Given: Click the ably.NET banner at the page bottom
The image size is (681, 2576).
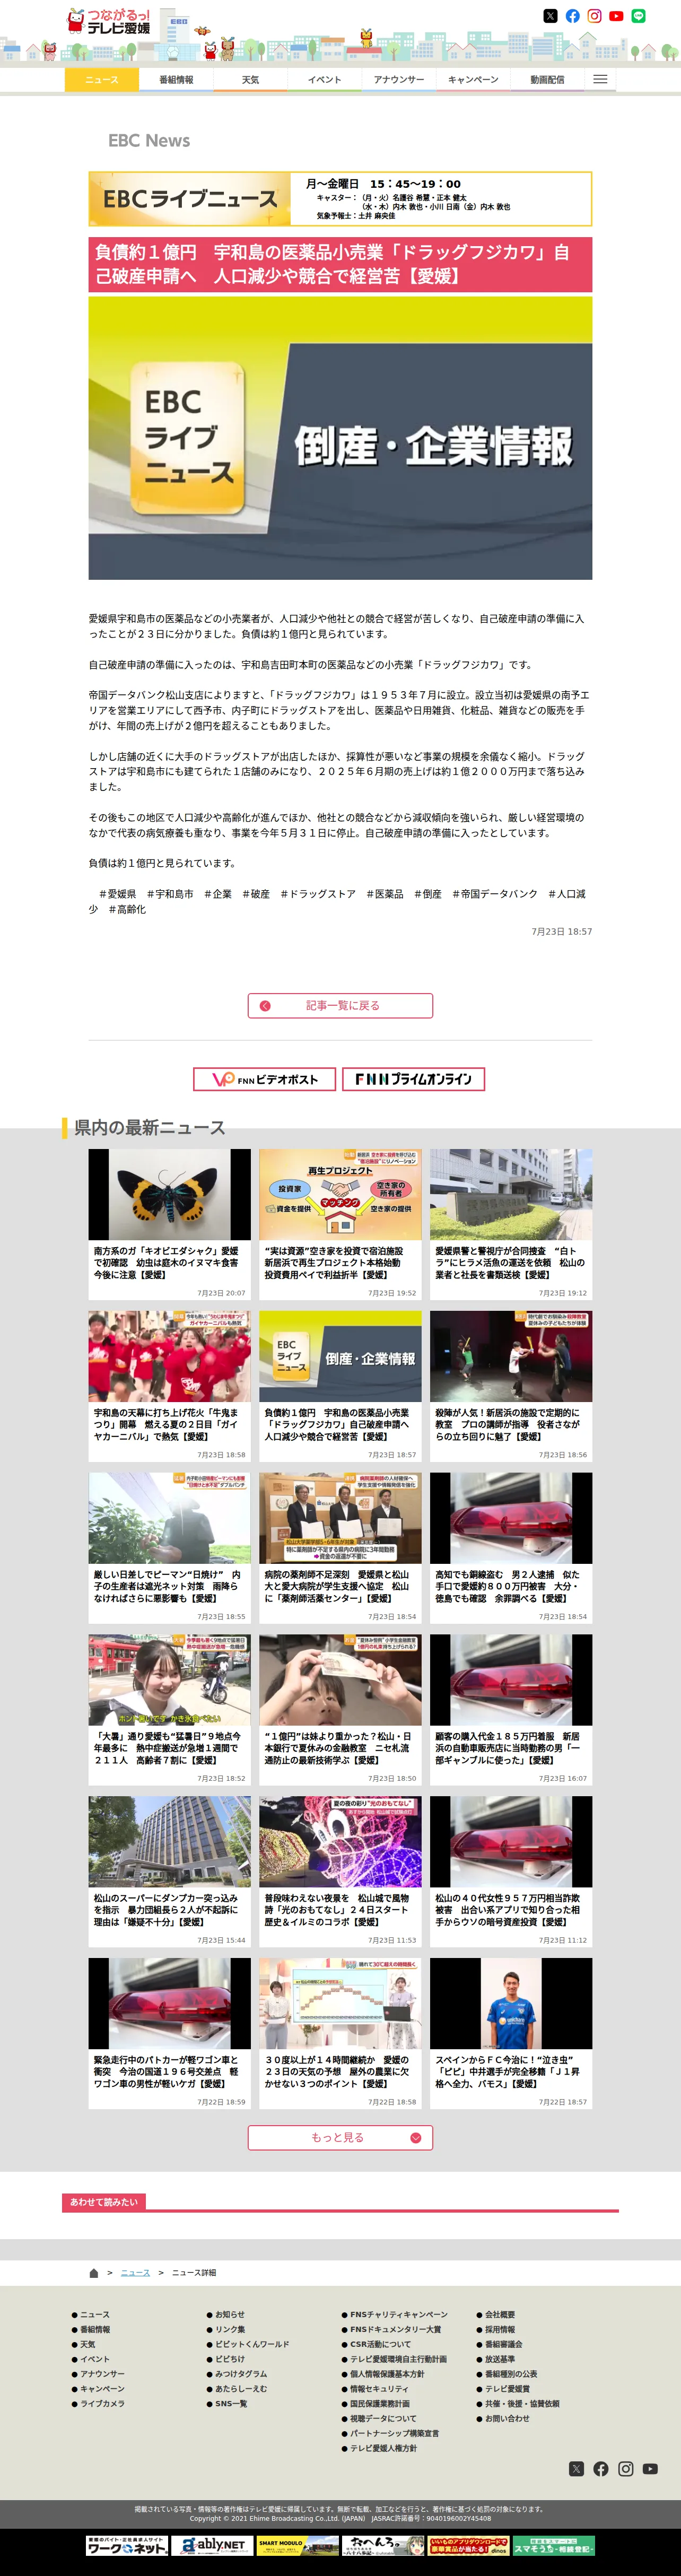Looking at the screenshot, I should click(x=212, y=2545).
